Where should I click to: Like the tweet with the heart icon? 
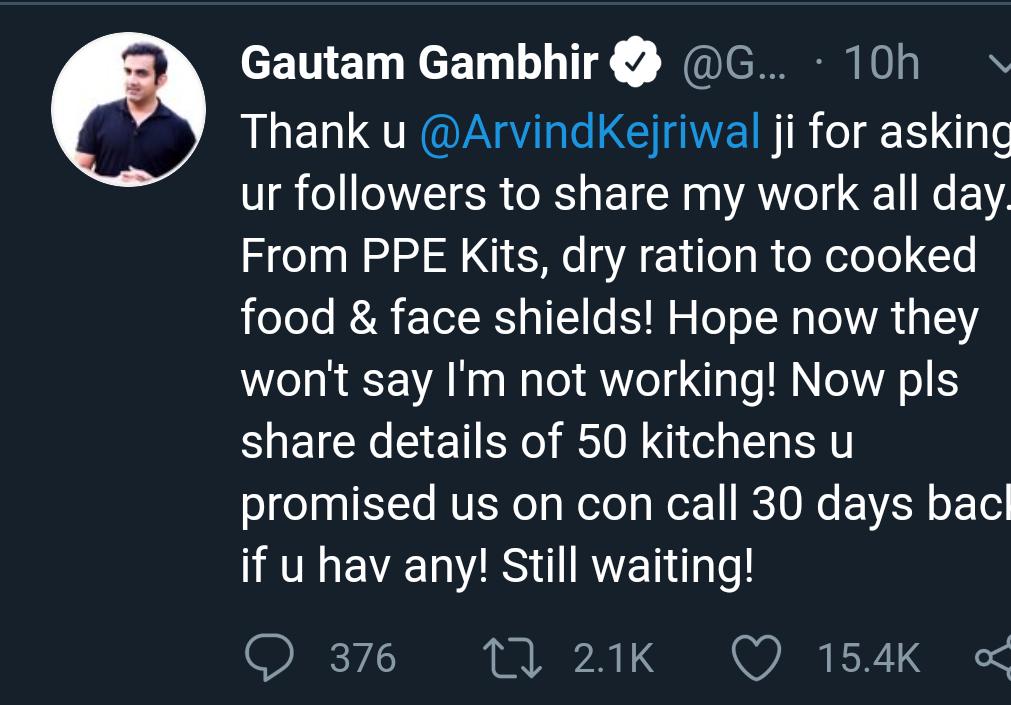coord(756,657)
